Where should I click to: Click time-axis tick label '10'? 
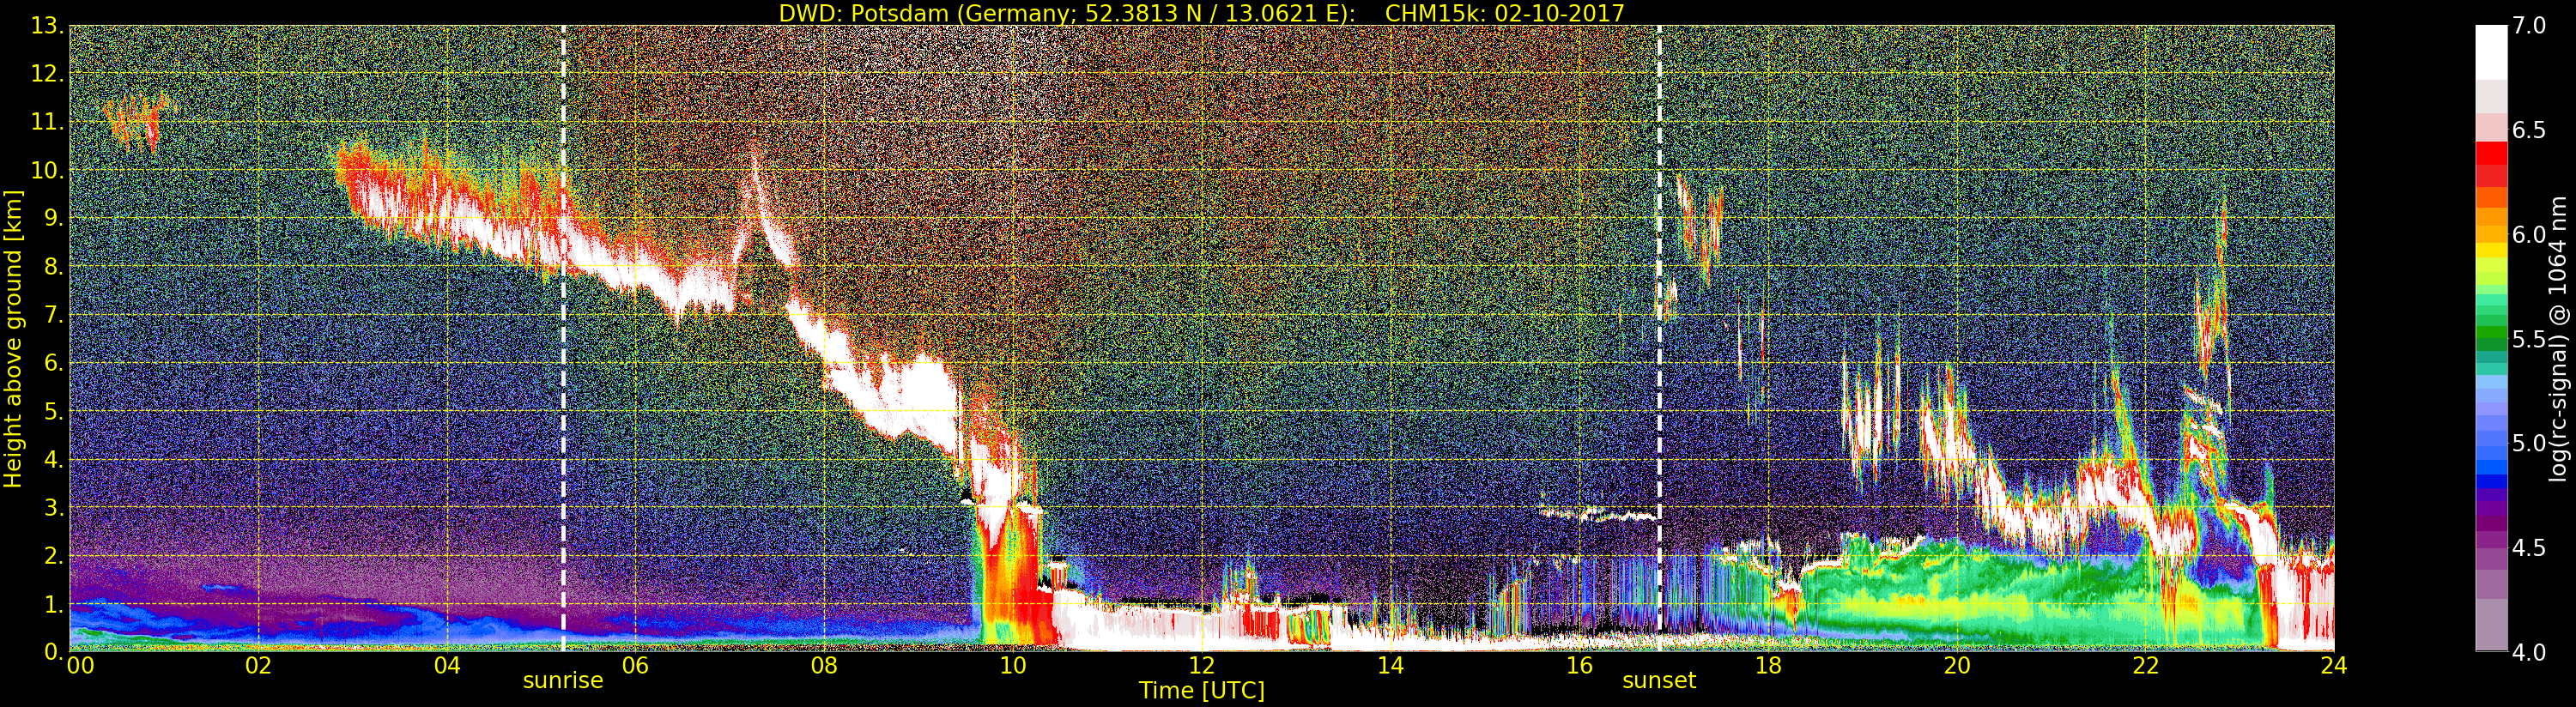tap(1013, 665)
